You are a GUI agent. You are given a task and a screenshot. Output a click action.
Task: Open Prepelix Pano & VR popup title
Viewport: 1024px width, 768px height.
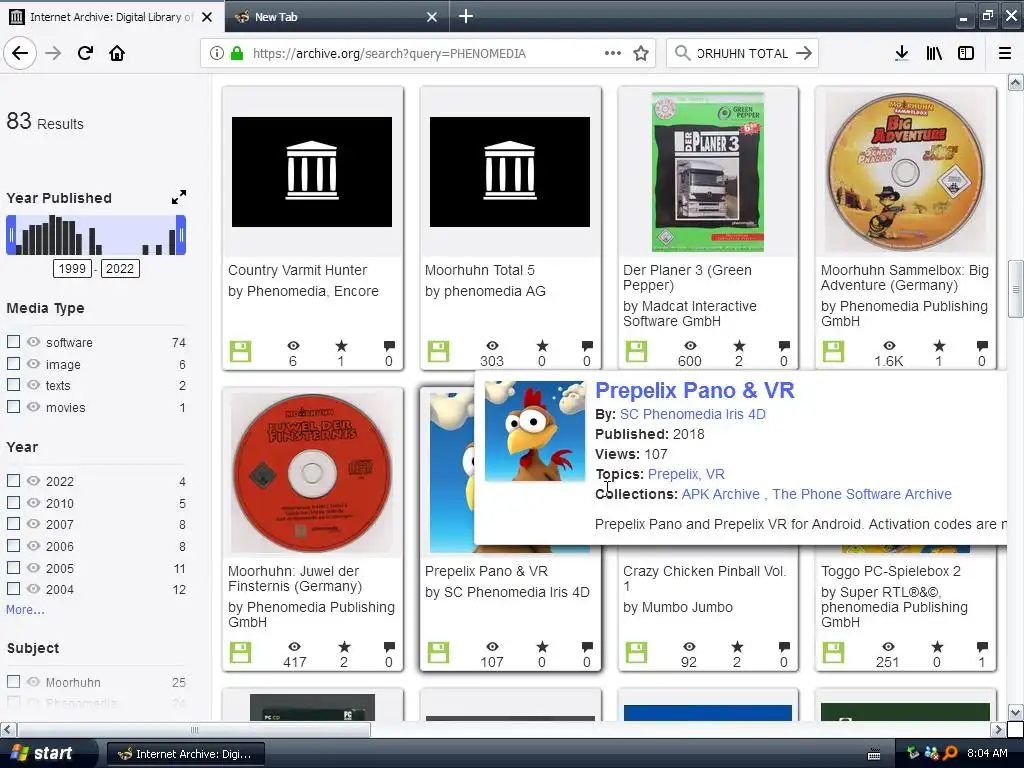pos(694,391)
